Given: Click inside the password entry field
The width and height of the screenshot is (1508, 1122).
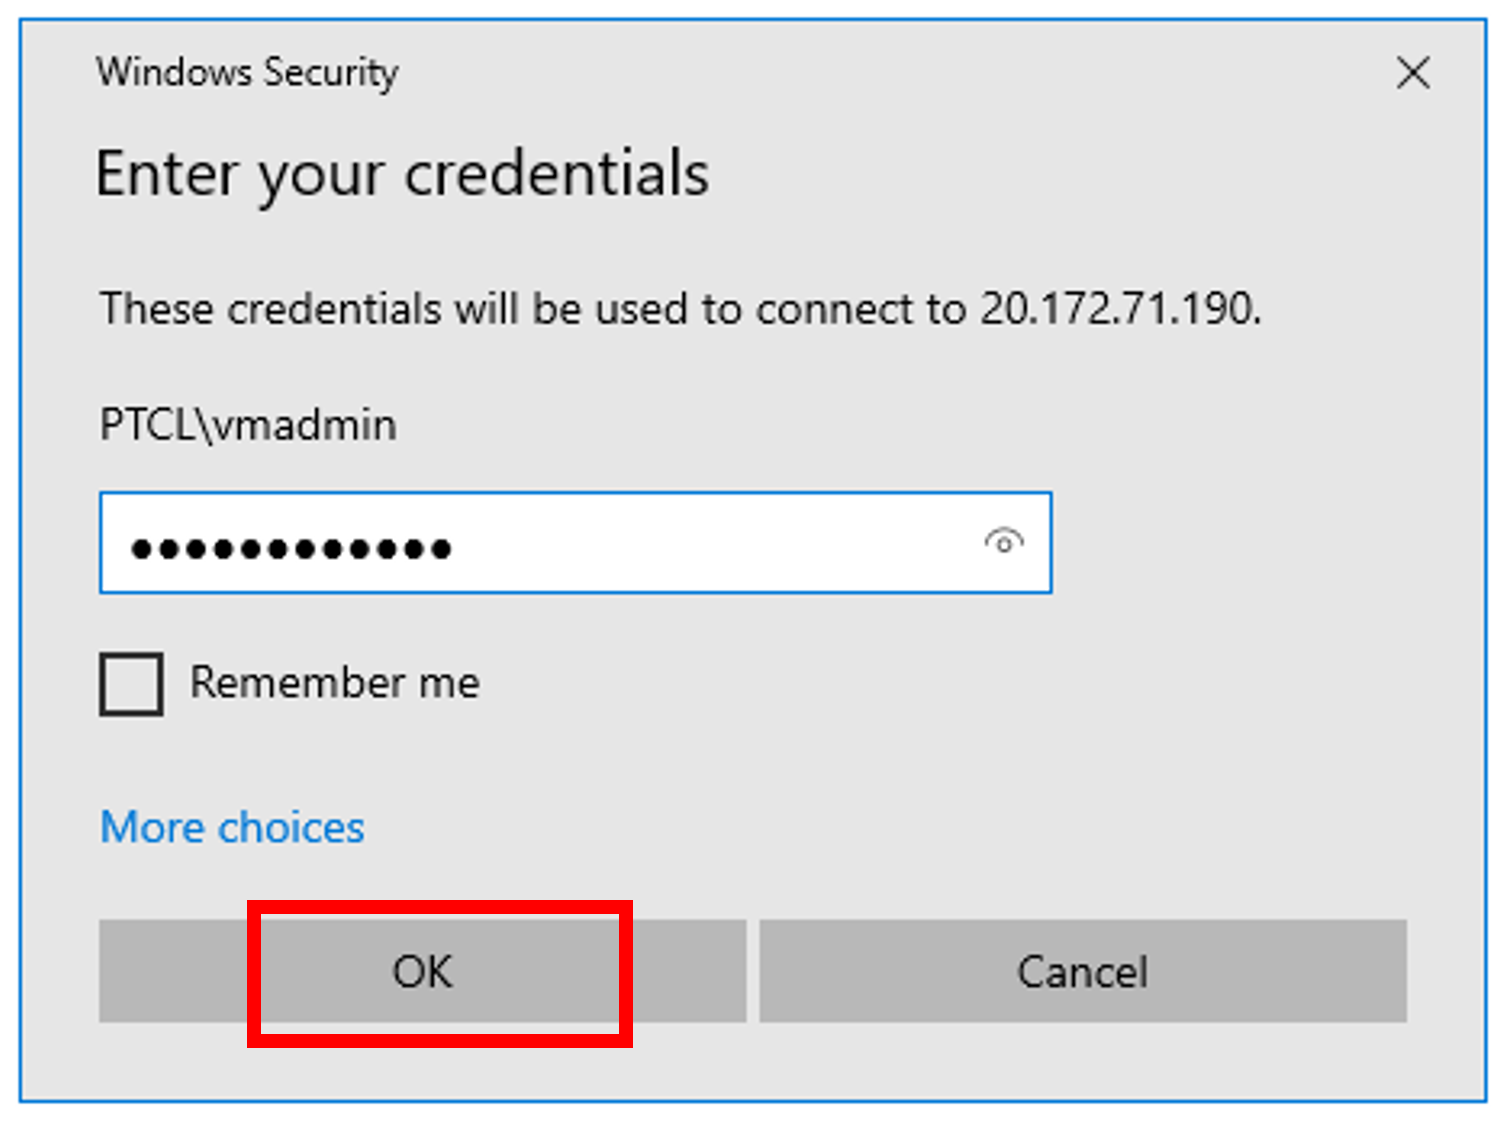Looking at the screenshot, I should pyautogui.click(x=500, y=542).
